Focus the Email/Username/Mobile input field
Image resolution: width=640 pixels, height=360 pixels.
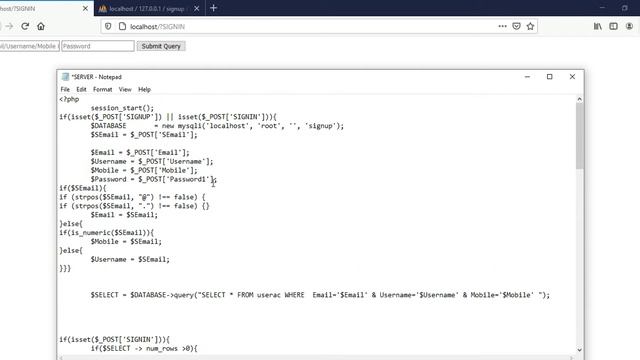29,46
